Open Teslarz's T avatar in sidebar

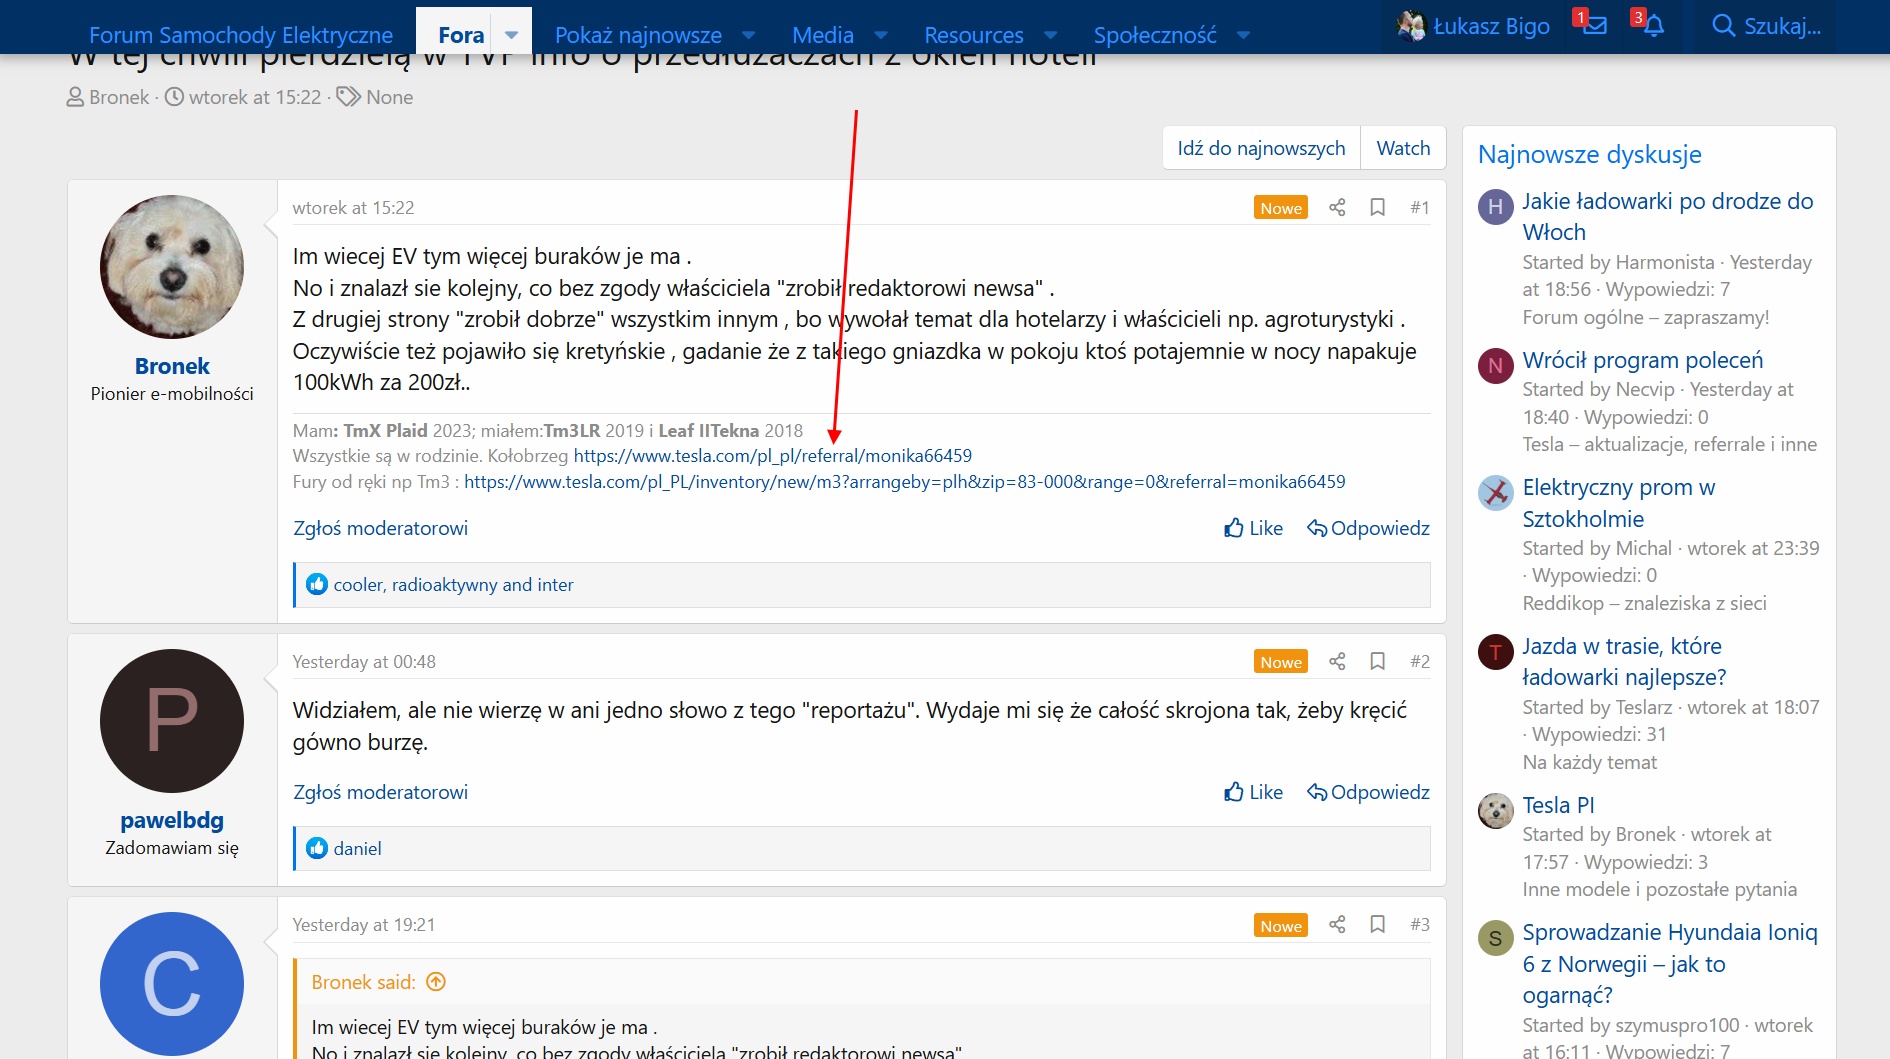click(1495, 652)
